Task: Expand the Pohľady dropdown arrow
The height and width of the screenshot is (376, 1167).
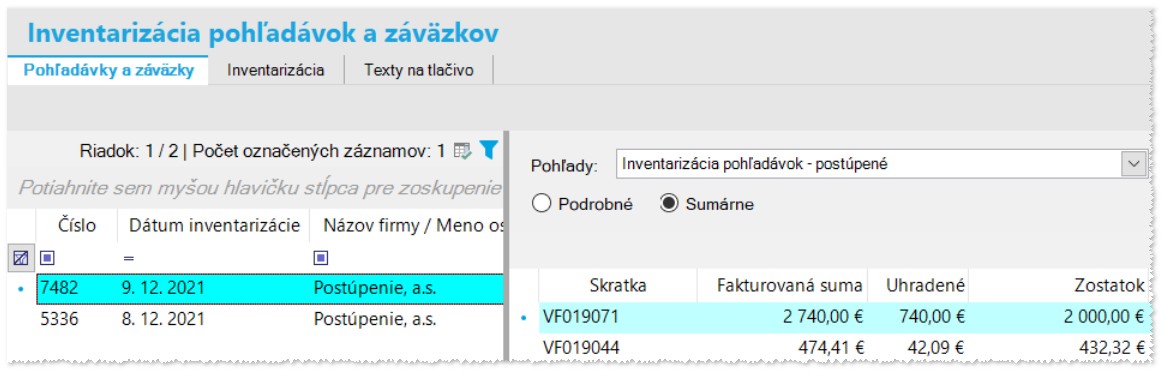Action: pyautogui.click(x=1134, y=165)
